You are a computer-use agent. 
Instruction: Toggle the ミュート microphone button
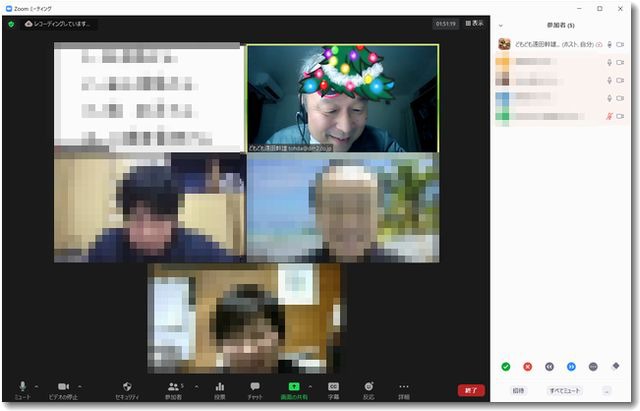coord(22,386)
